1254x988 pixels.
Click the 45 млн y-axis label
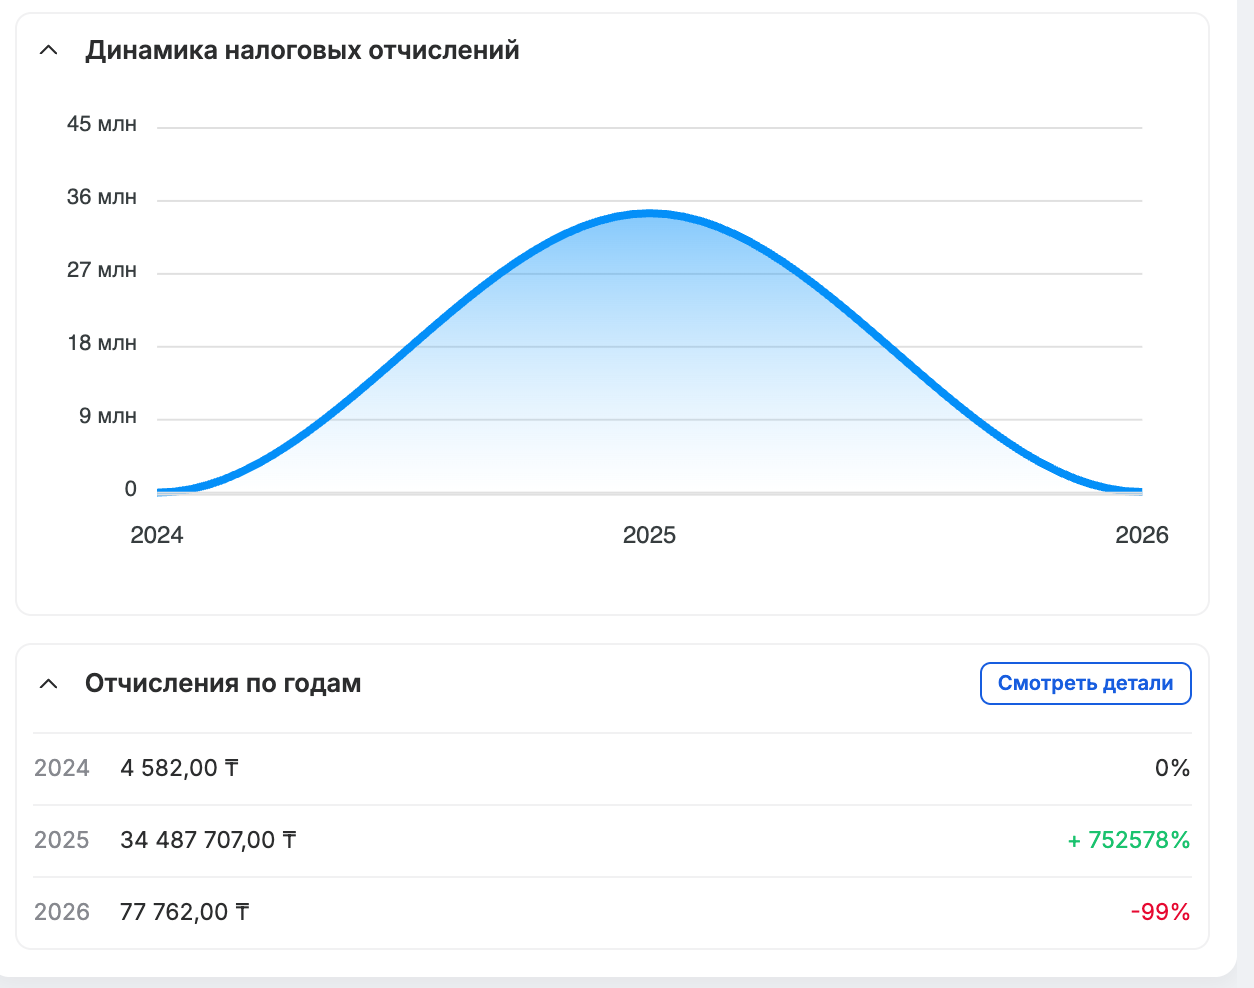pyautogui.click(x=101, y=124)
